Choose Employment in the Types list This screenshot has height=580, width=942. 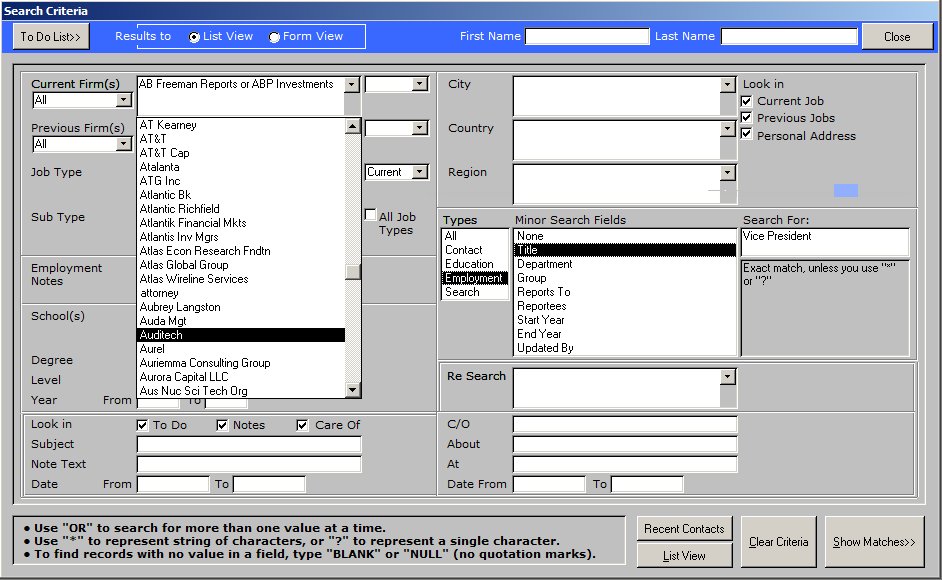(475, 278)
